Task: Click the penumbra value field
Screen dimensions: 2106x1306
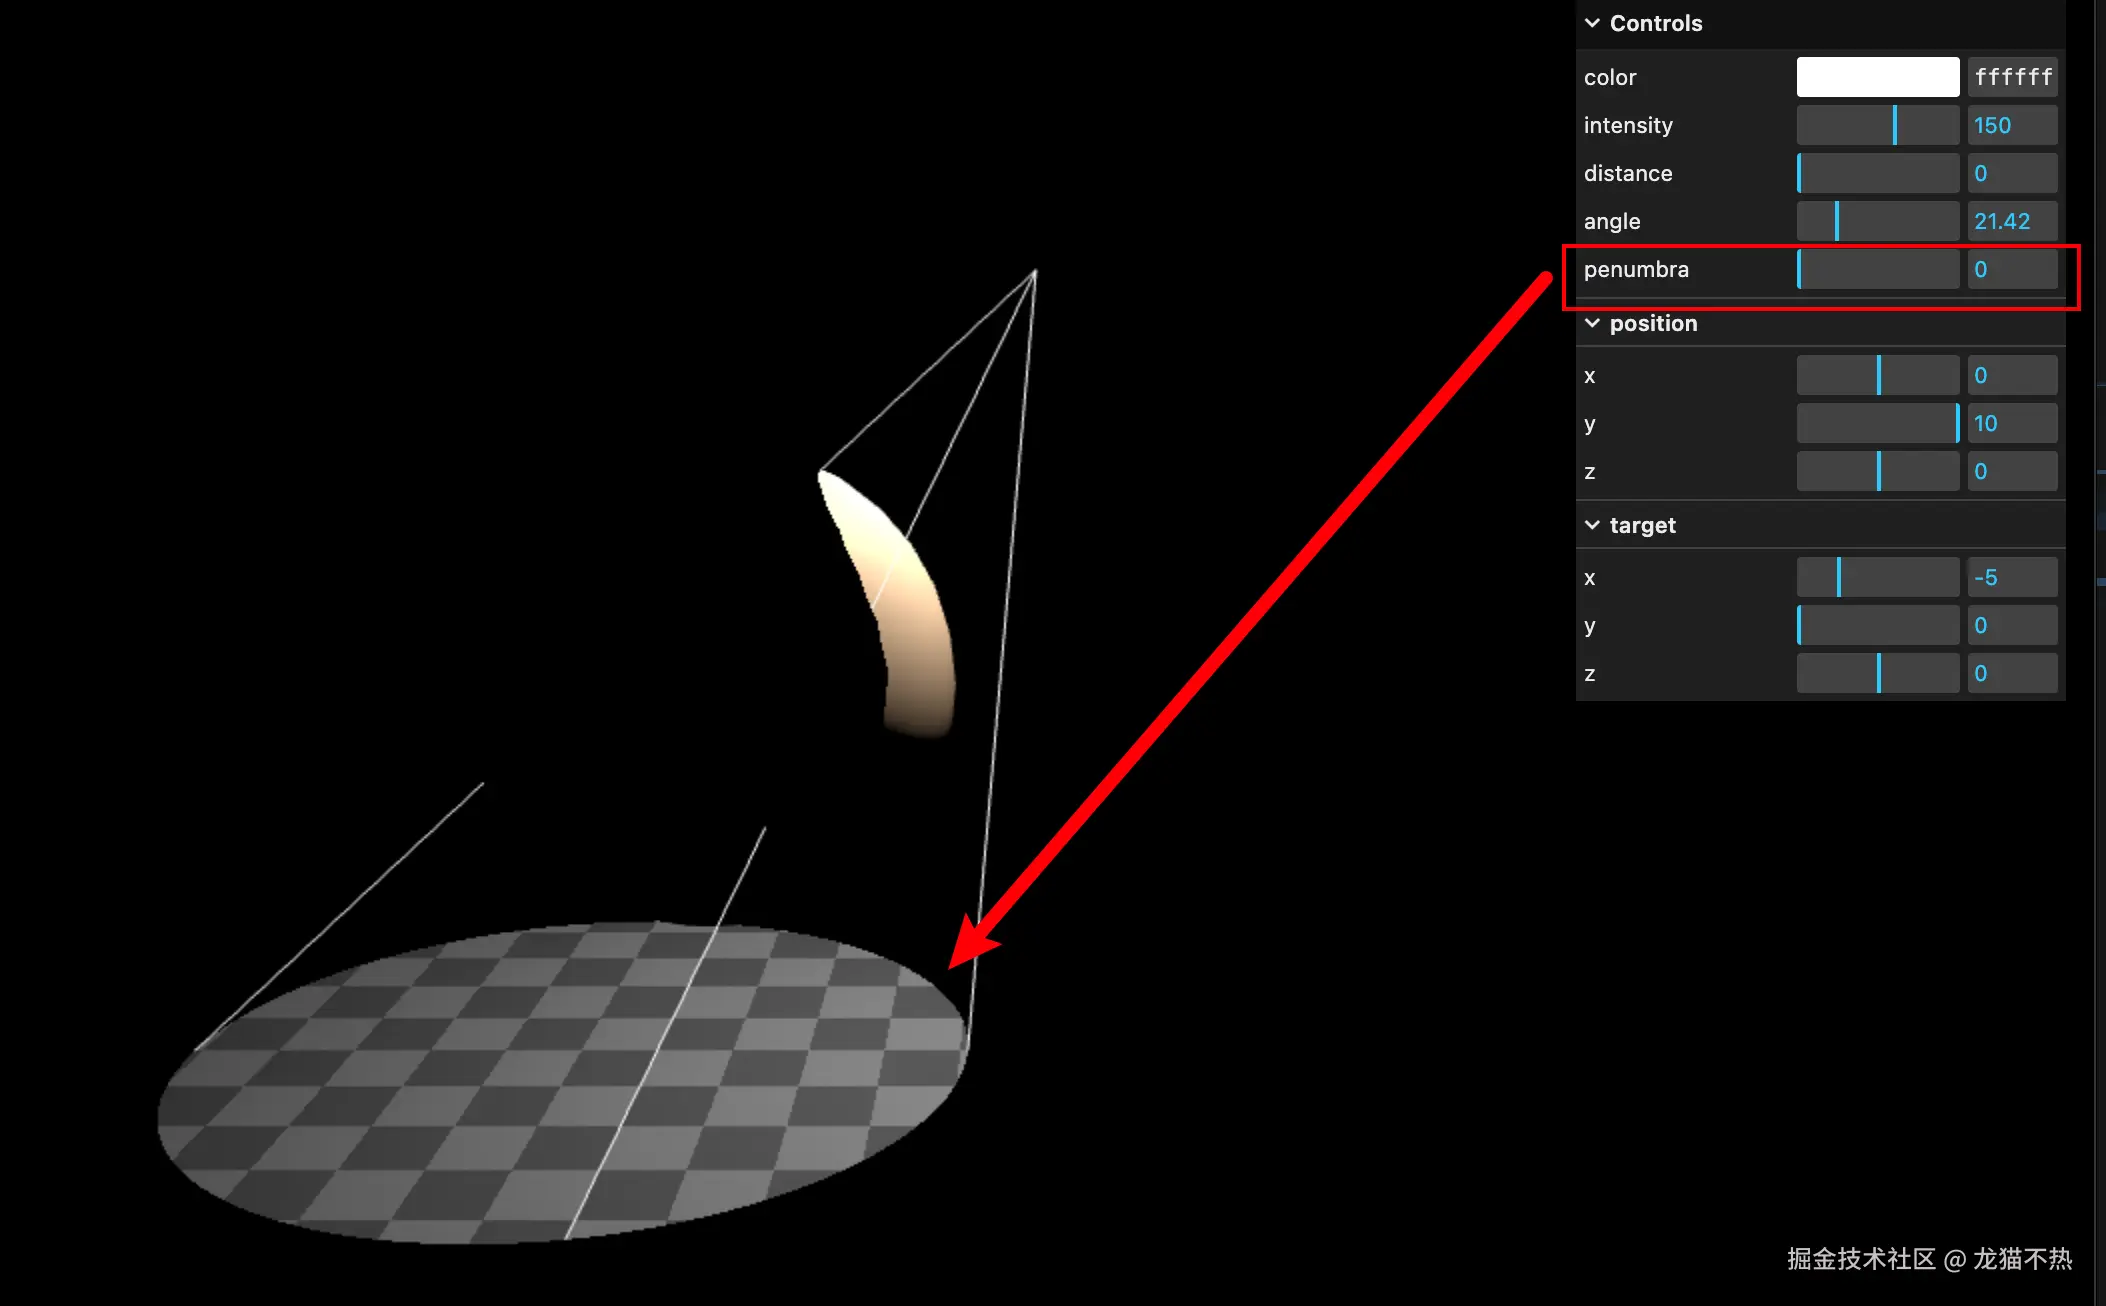Action: pos(2012,269)
